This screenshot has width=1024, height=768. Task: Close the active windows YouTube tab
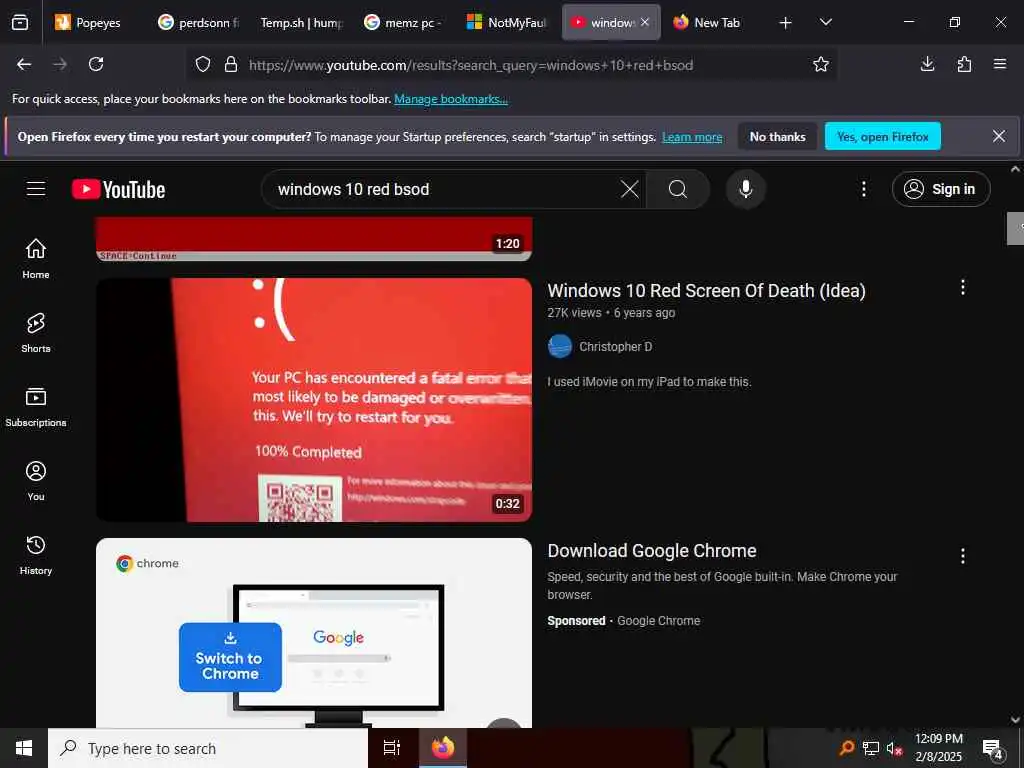pos(645,22)
